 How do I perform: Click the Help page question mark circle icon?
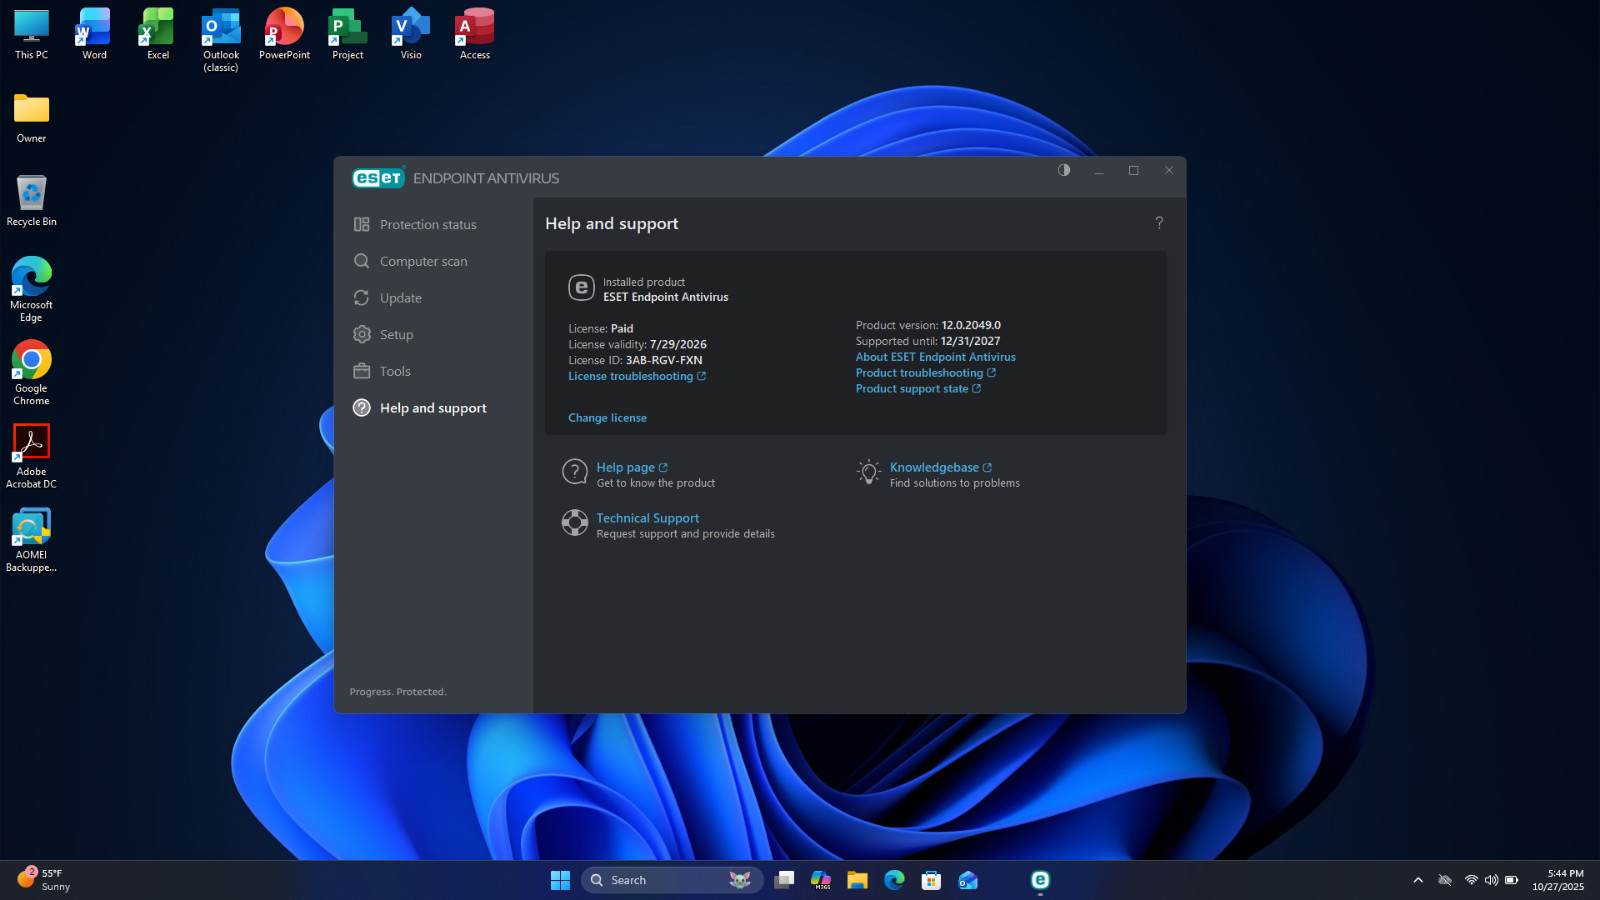tap(575, 471)
